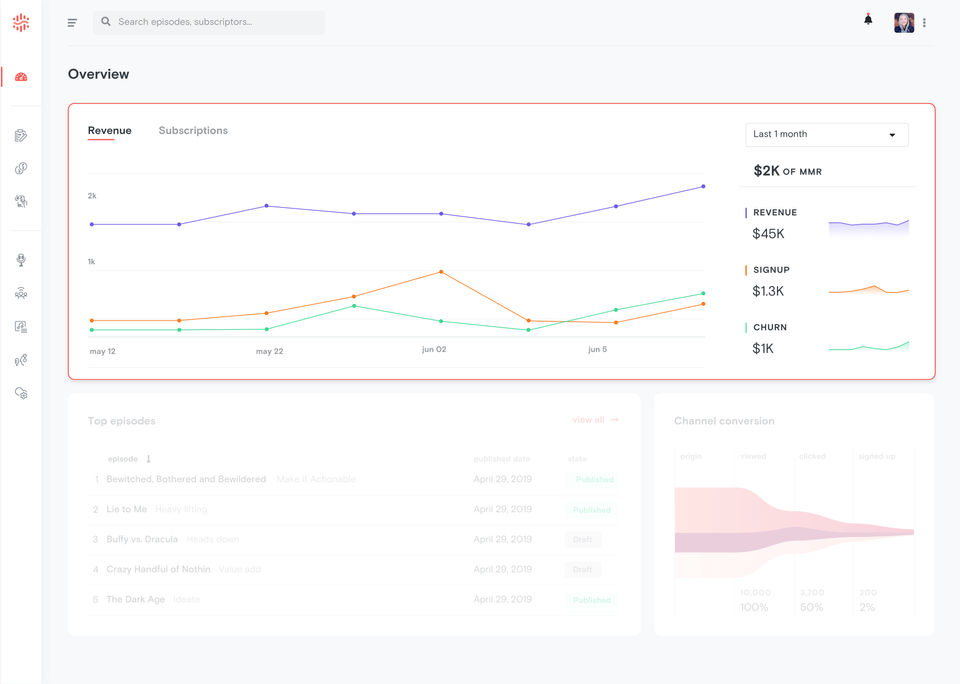Click the $2K of MMR figure
The image size is (960, 684).
787,171
